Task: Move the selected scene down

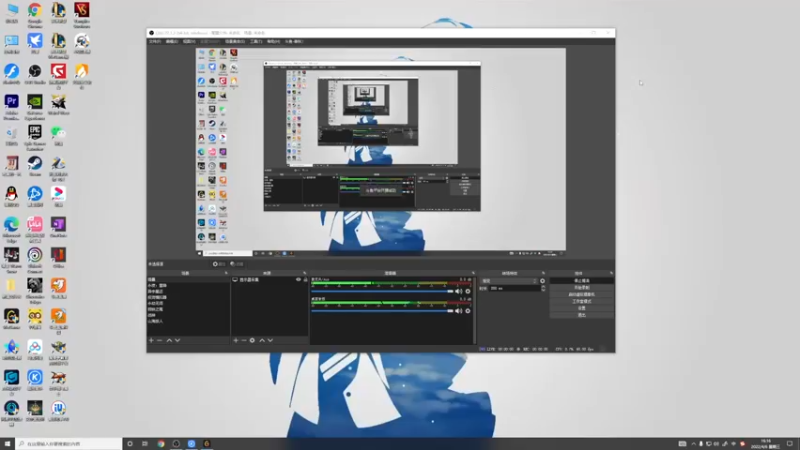Action: [178, 340]
